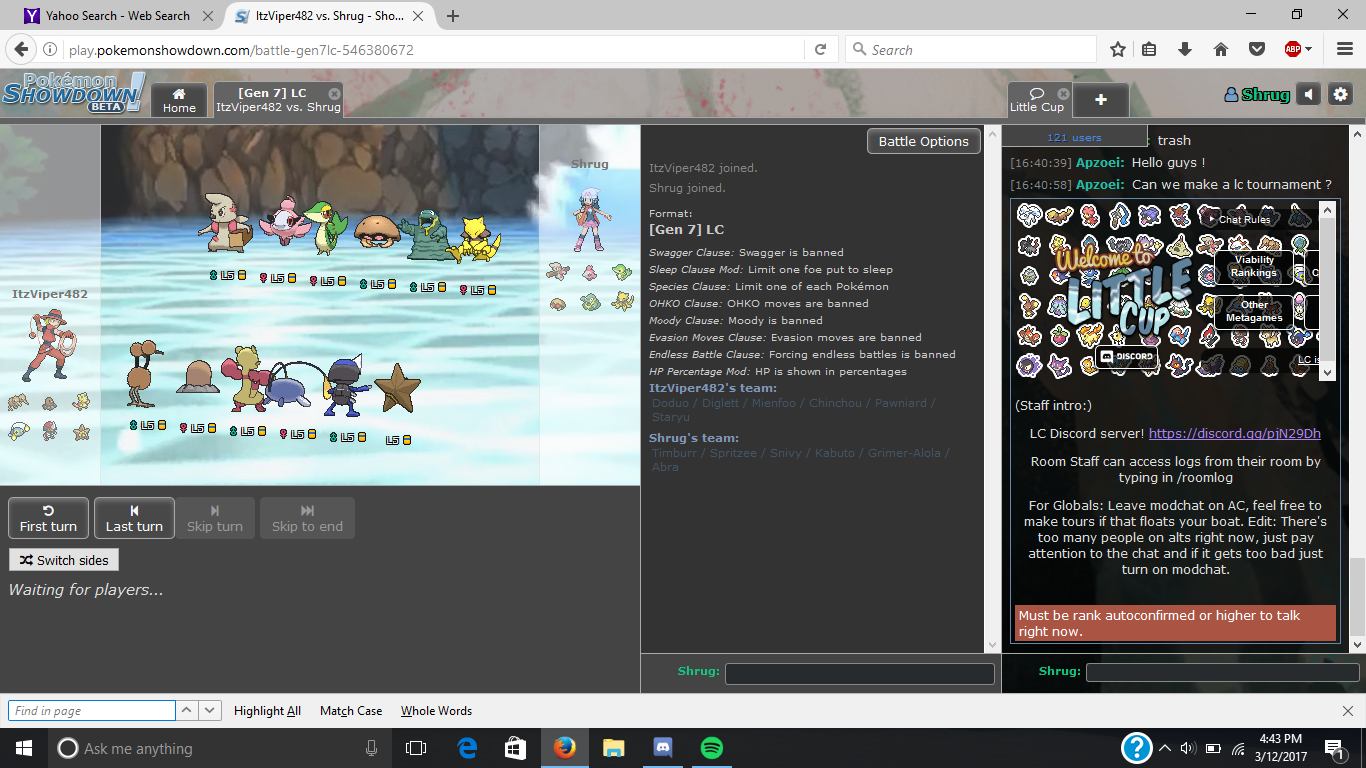Image resolution: width=1366 pixels, height=768 pixels.
Task: Toggle Whole Words in the find bar
Action: click(x=436, y=711)
